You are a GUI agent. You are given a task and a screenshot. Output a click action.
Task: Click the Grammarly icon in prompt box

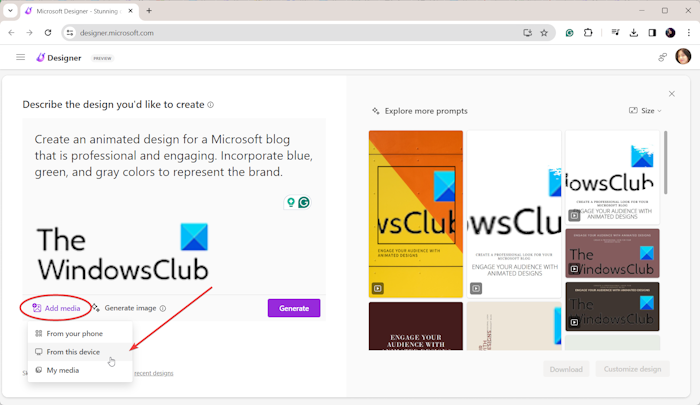click(304, 202)
